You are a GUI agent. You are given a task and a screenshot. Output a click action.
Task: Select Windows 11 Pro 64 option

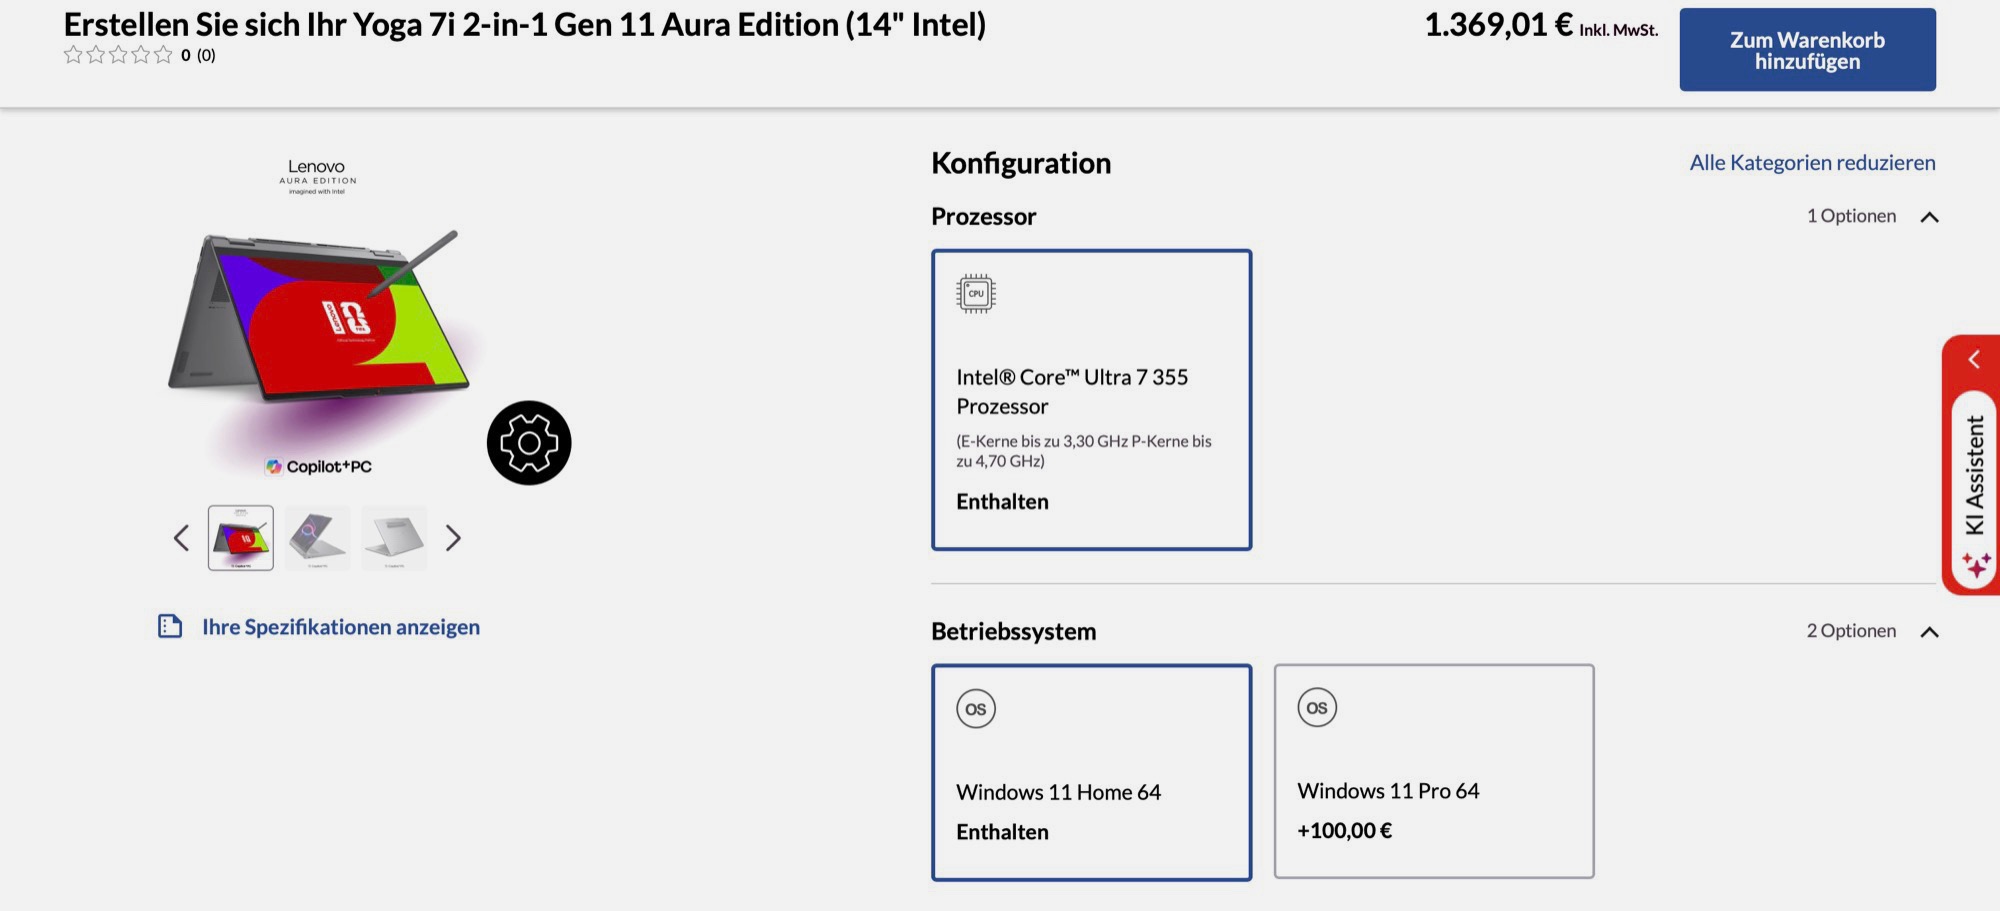[1433, 771]
